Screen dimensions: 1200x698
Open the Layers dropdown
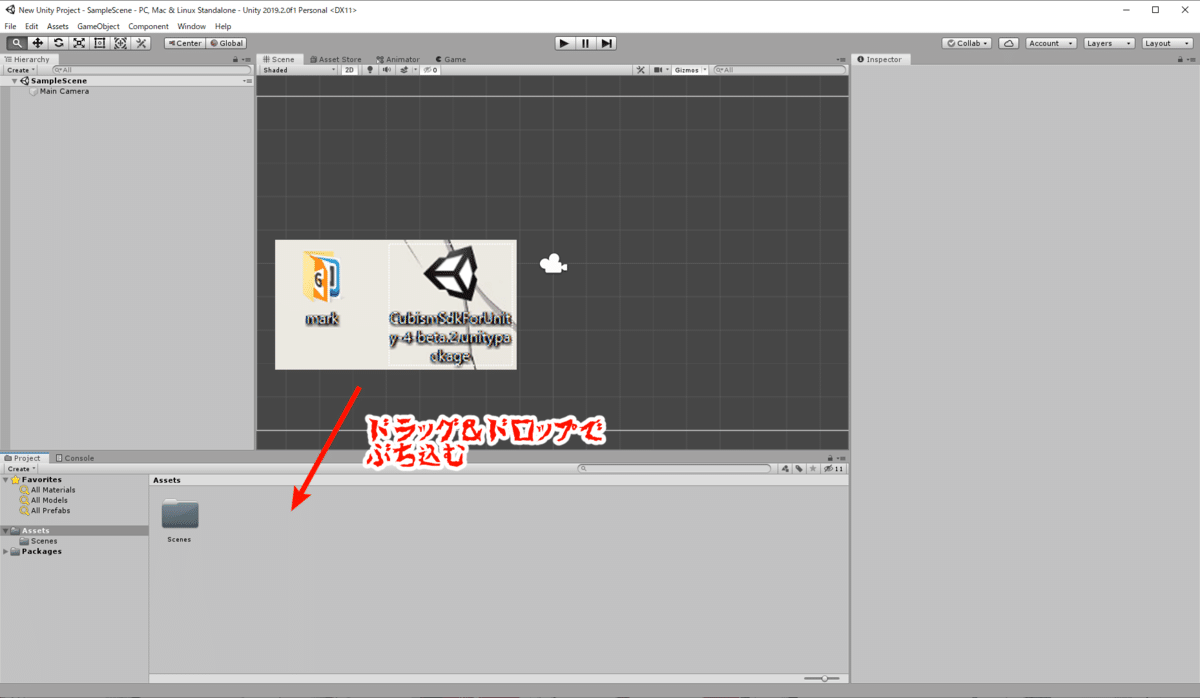1110,43
